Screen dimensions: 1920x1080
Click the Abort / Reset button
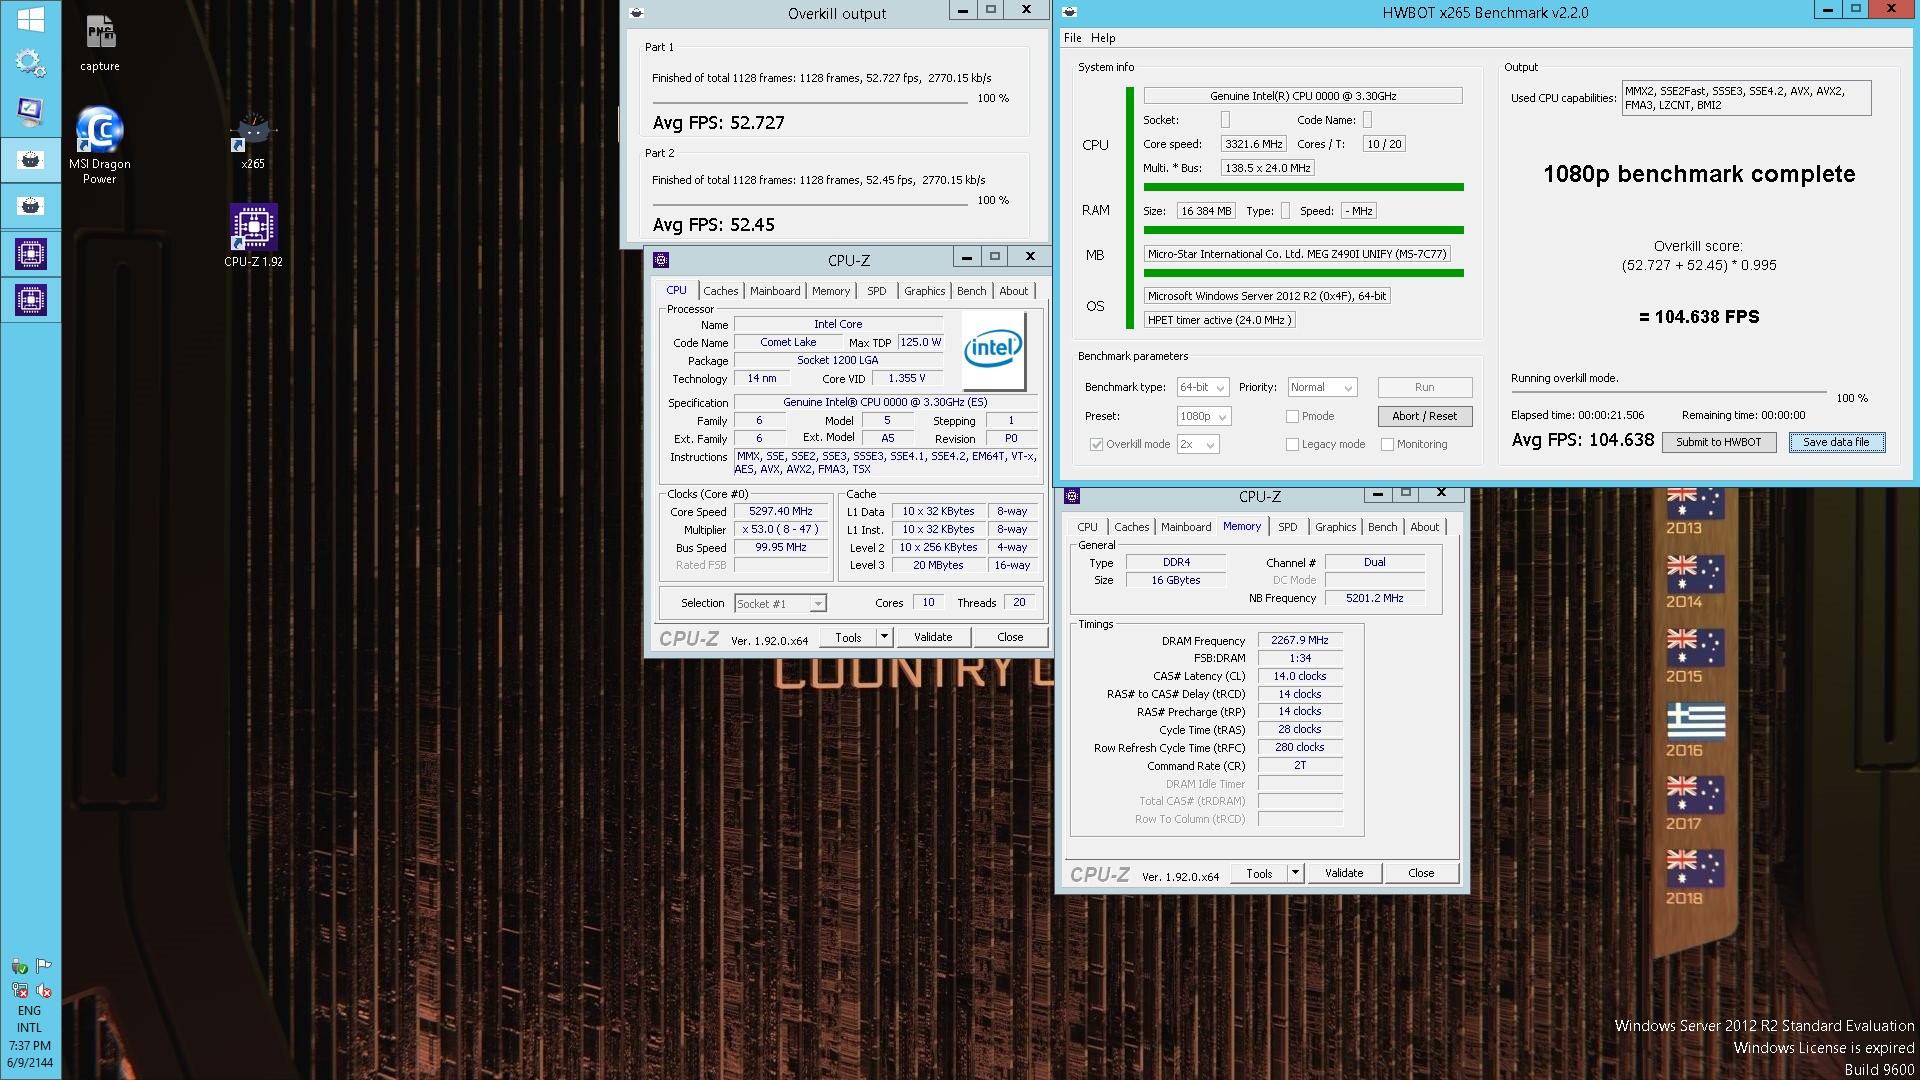tap(1425, 416)
